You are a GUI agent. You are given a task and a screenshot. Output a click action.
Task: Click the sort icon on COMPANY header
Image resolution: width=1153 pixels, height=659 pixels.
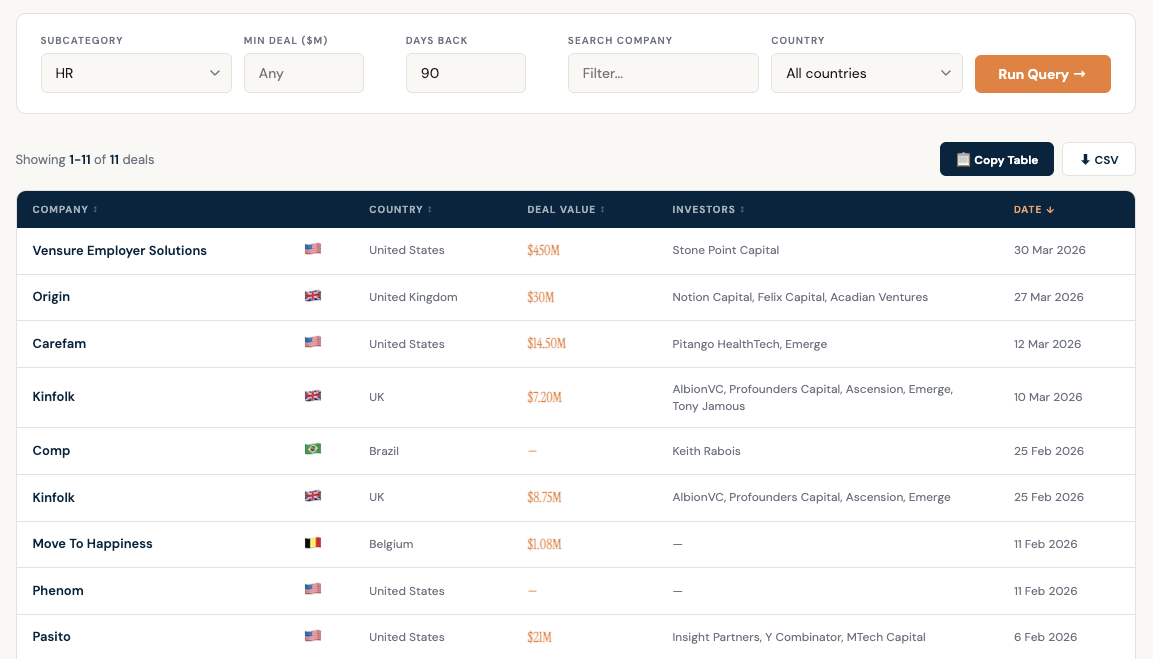(x=95, y=209)
